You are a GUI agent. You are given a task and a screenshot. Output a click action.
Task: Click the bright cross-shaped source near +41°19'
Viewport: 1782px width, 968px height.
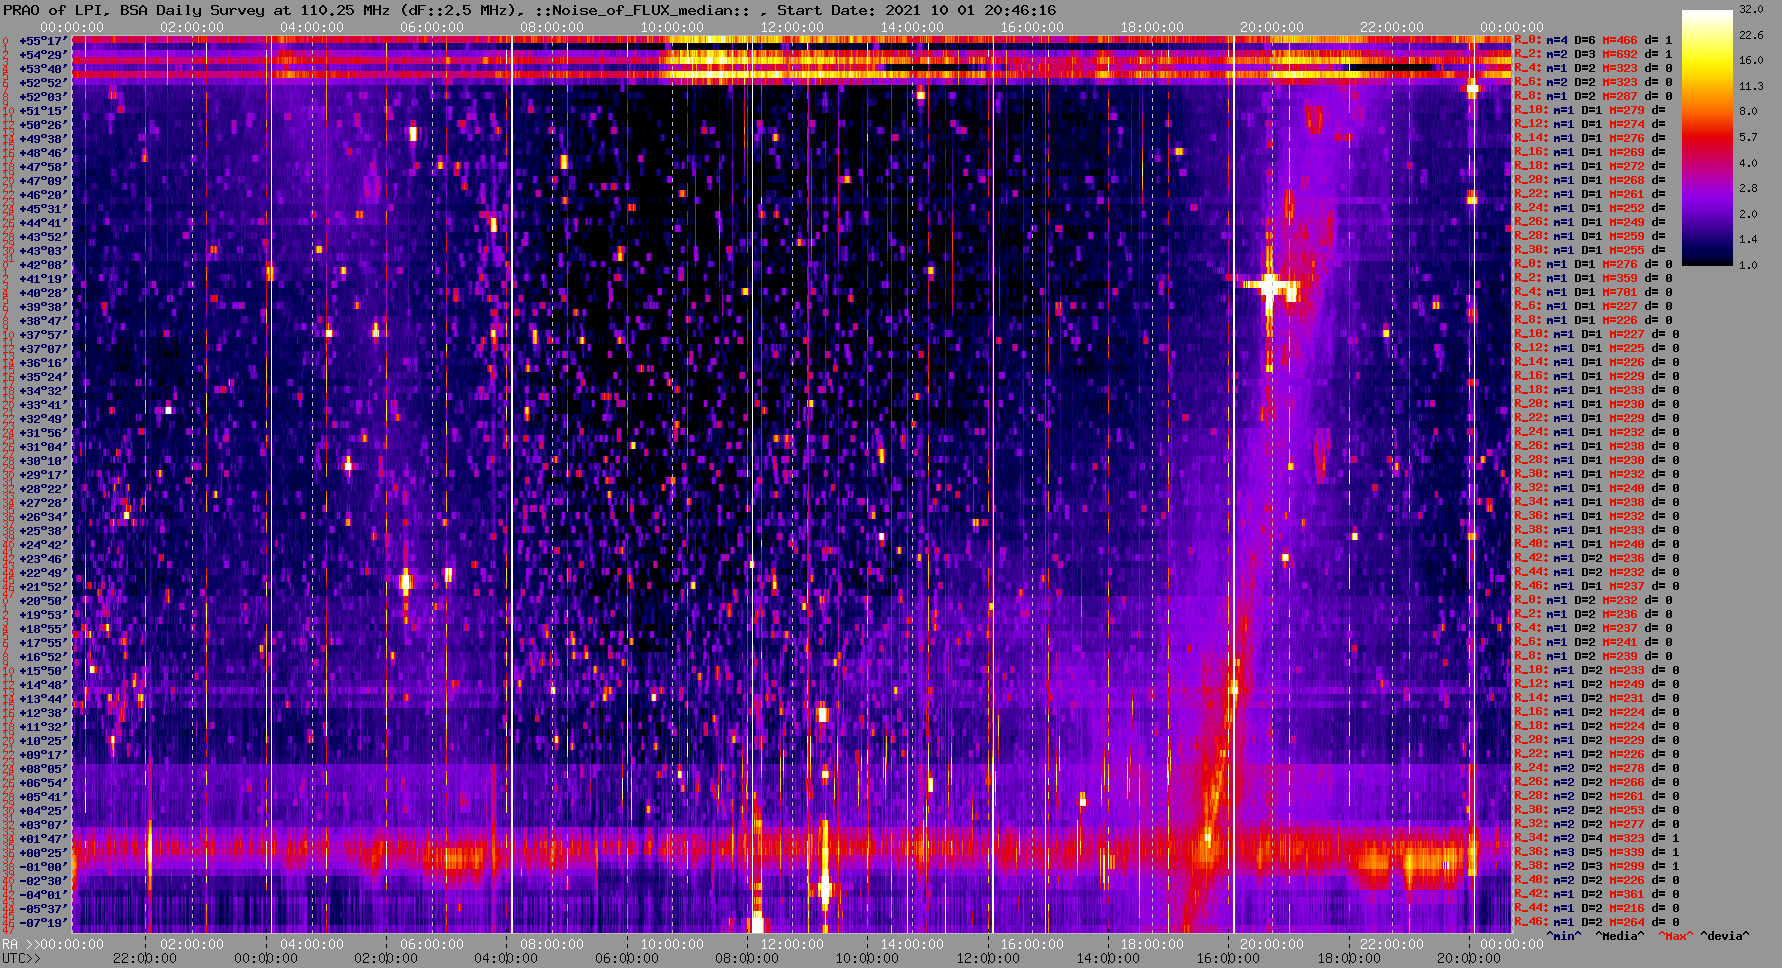coord(1270,287)
